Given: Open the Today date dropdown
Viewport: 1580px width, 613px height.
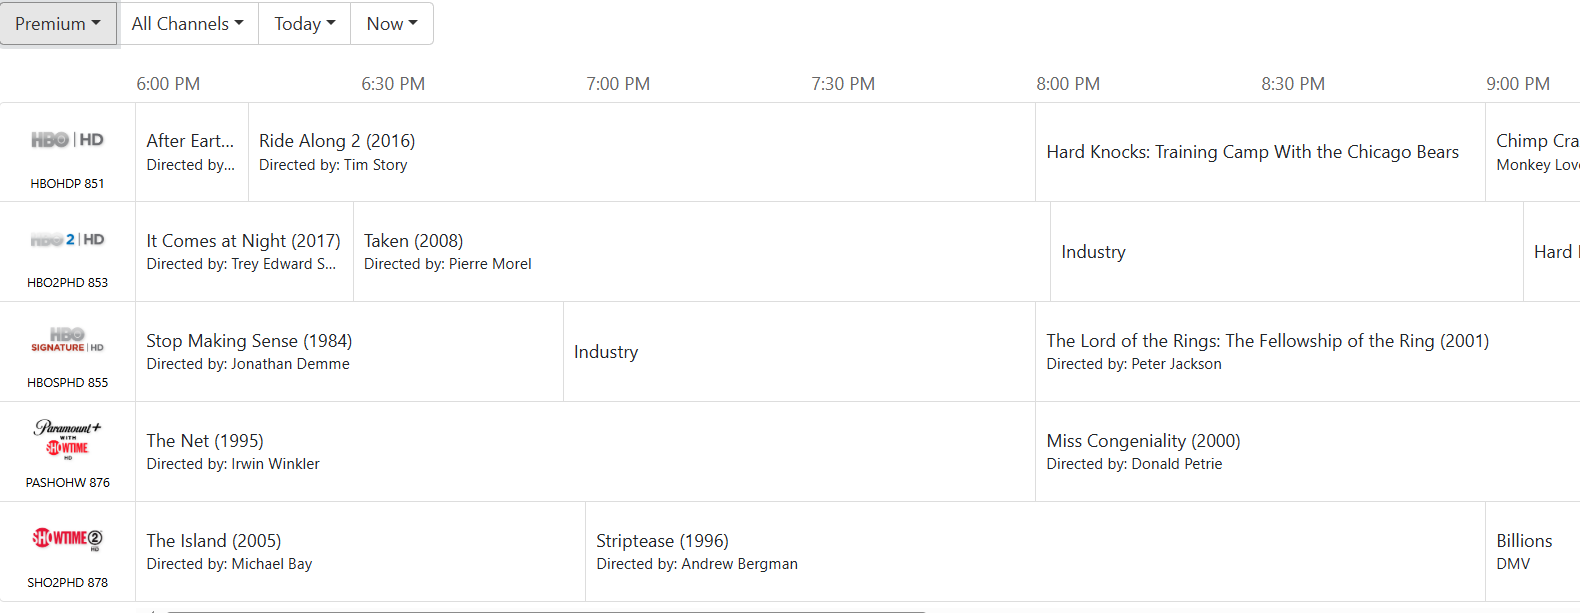Looking at the screenshot, I should 305,24.
